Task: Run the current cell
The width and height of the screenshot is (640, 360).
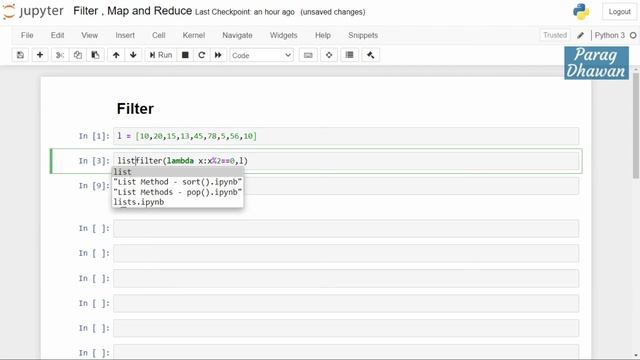Action: pos(161,55)
